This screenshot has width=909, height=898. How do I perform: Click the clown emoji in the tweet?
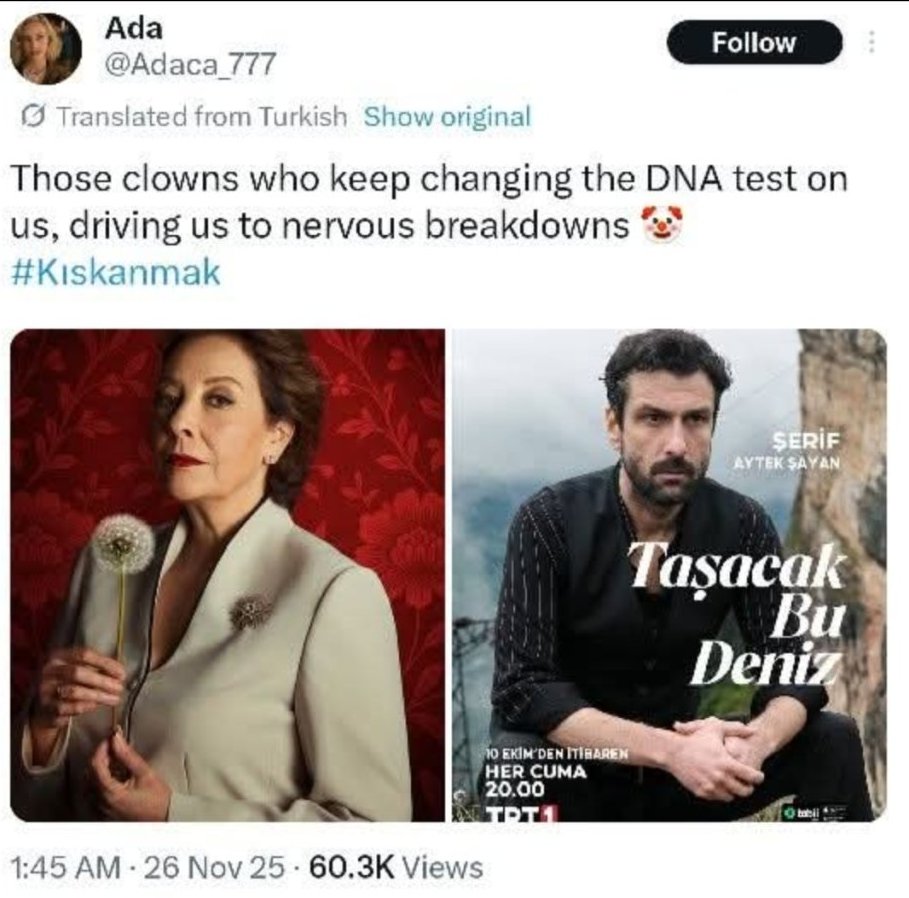click(657, 226)
